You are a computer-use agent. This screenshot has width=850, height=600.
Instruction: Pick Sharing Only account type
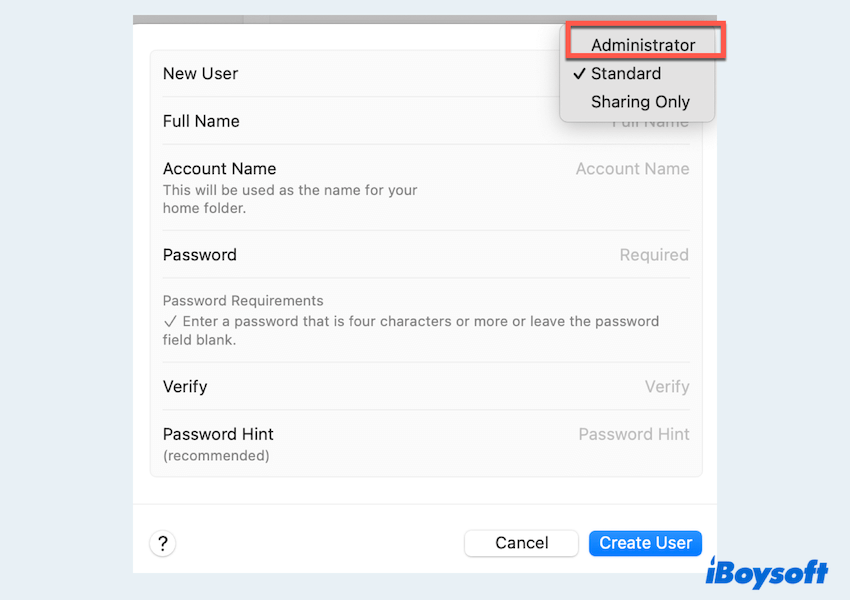[x=640, y=101]
